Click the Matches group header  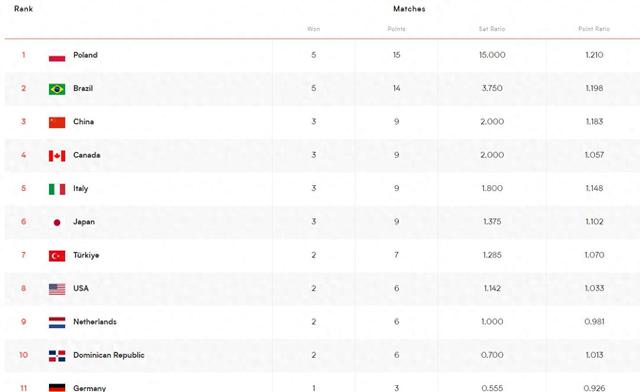409,9
